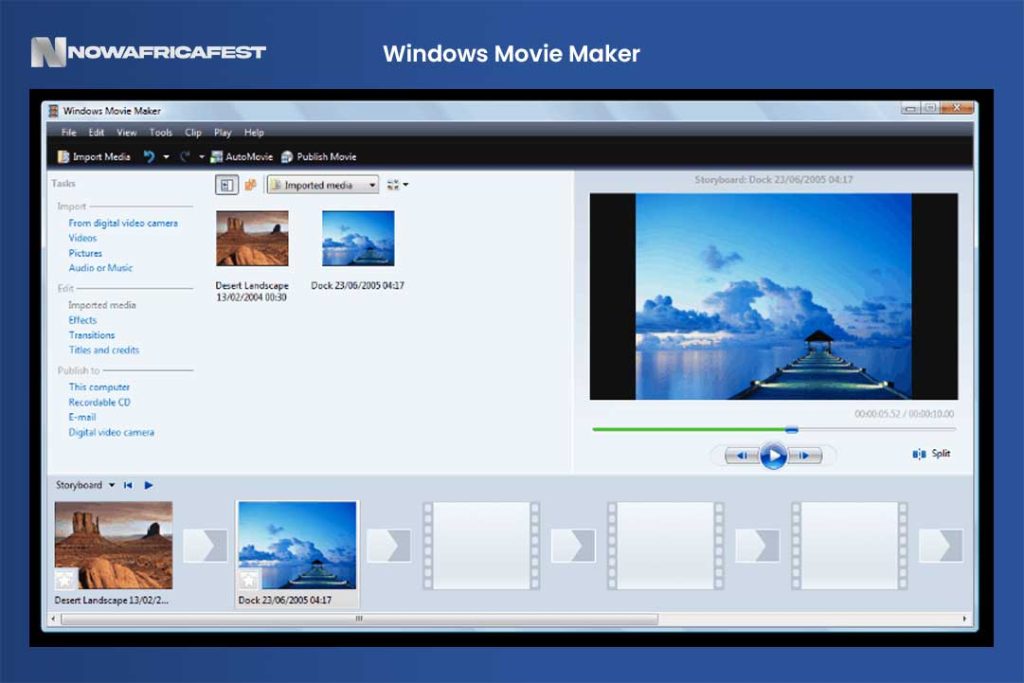Screen dimensions: 1024x683
Task: Open Effects from the Edit tasks
Action: (82, 320)
